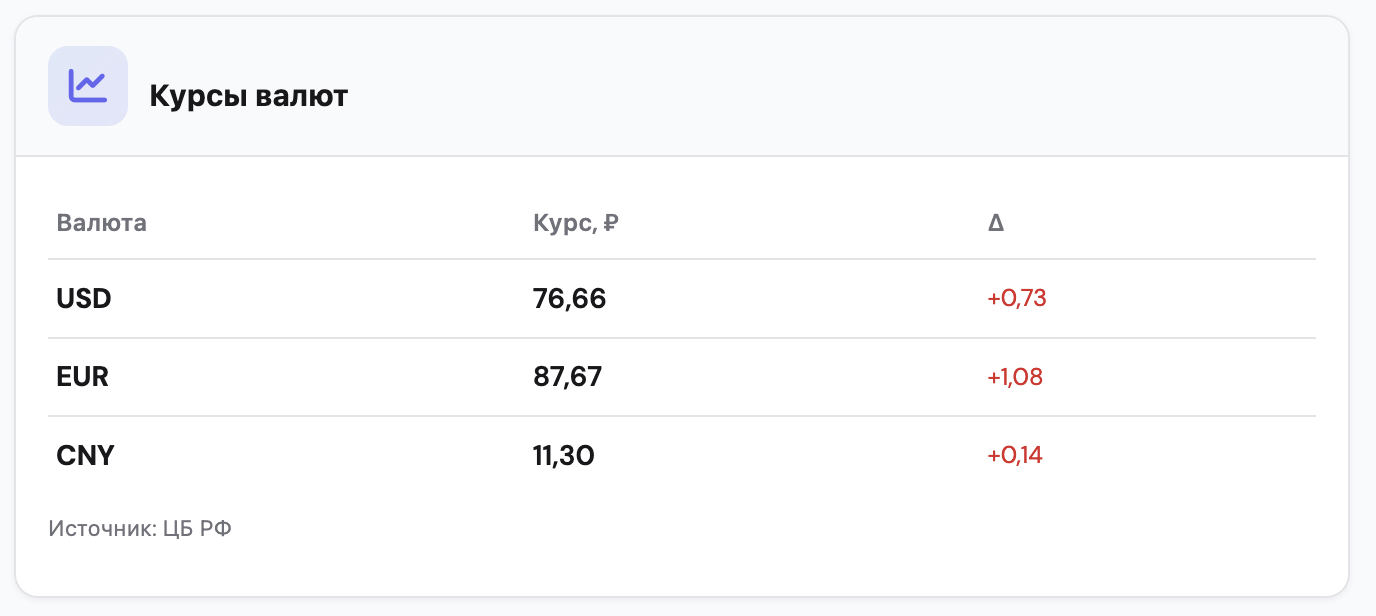Click the USD rate 76,66

(x=570, y=298)
